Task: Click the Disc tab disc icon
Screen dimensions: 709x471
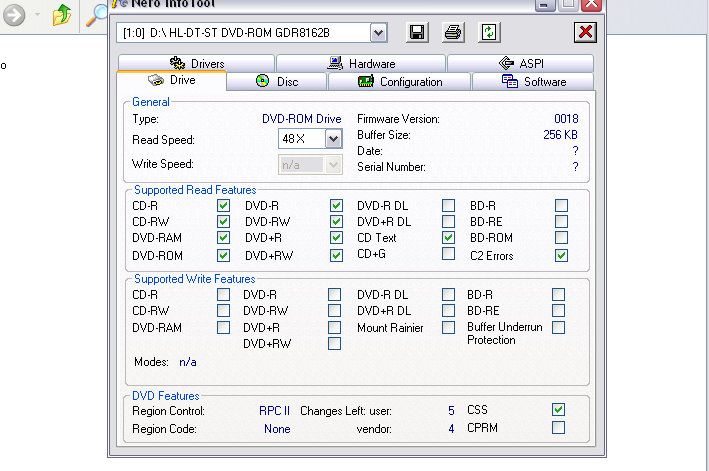Action: pos(262,81)
